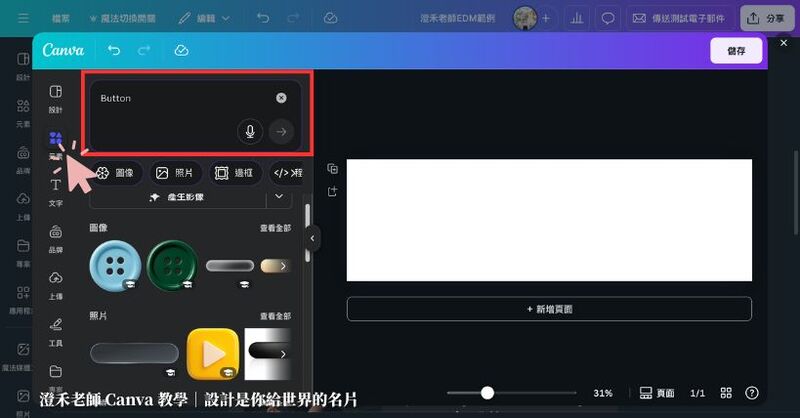This screenshot has width=800, height=418.
Task: Filter results by 邊框 frames
Action: (x=235, y=173)
